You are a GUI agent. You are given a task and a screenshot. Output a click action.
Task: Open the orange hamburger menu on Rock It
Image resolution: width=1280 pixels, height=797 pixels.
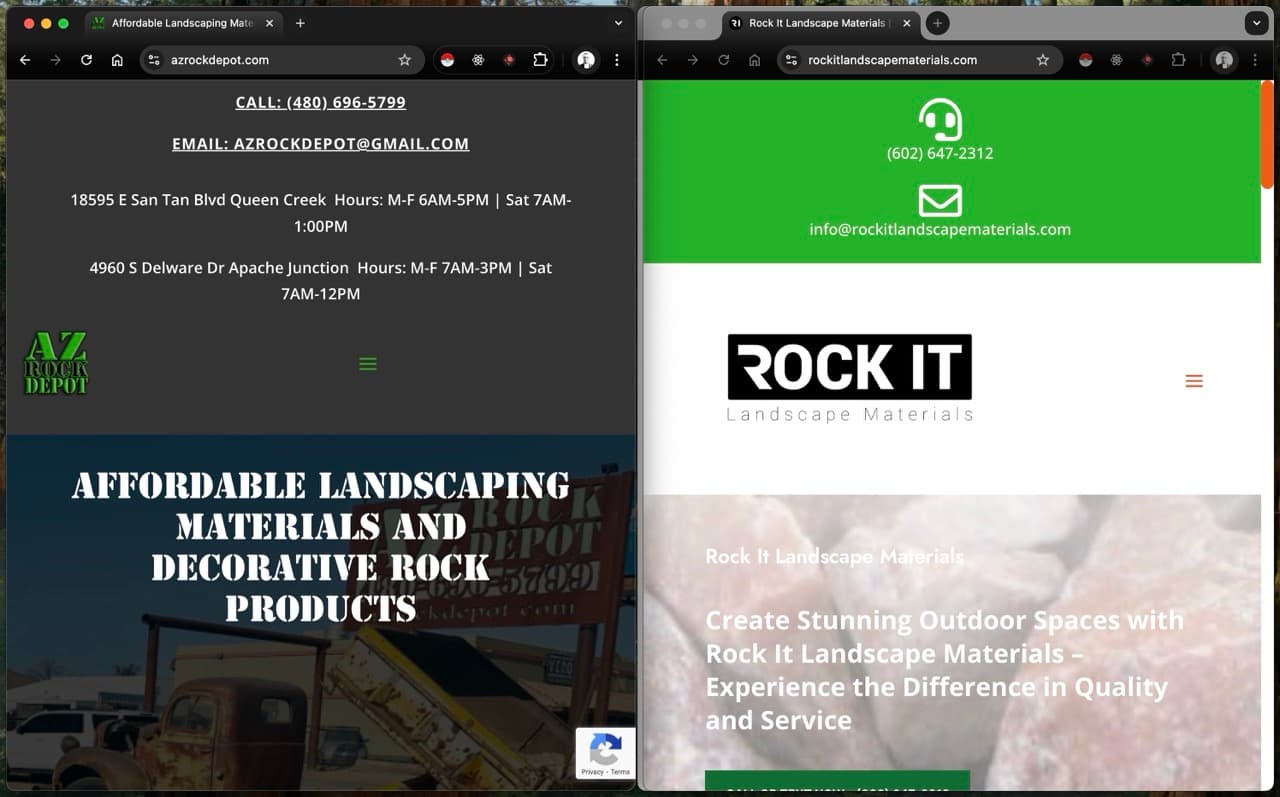coord(1194,381)
